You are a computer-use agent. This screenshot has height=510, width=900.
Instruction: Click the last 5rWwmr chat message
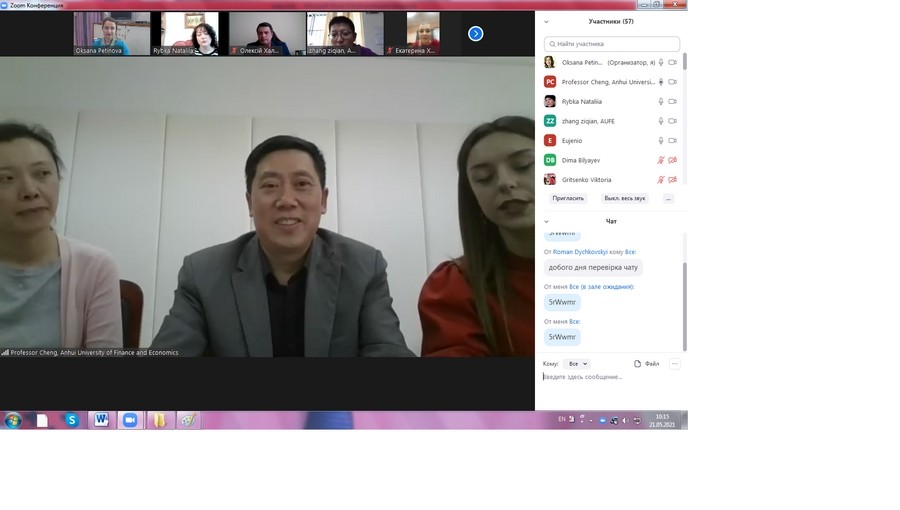[x=562, y=337]
